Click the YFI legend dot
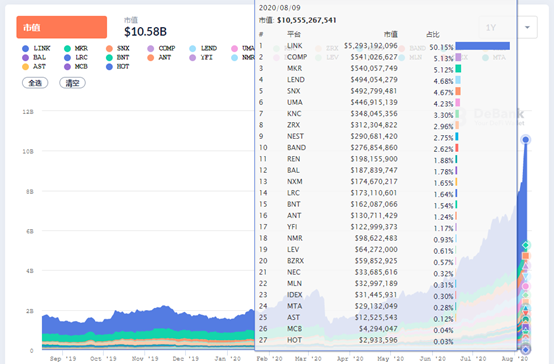554x364 pixels. [193, 58]
